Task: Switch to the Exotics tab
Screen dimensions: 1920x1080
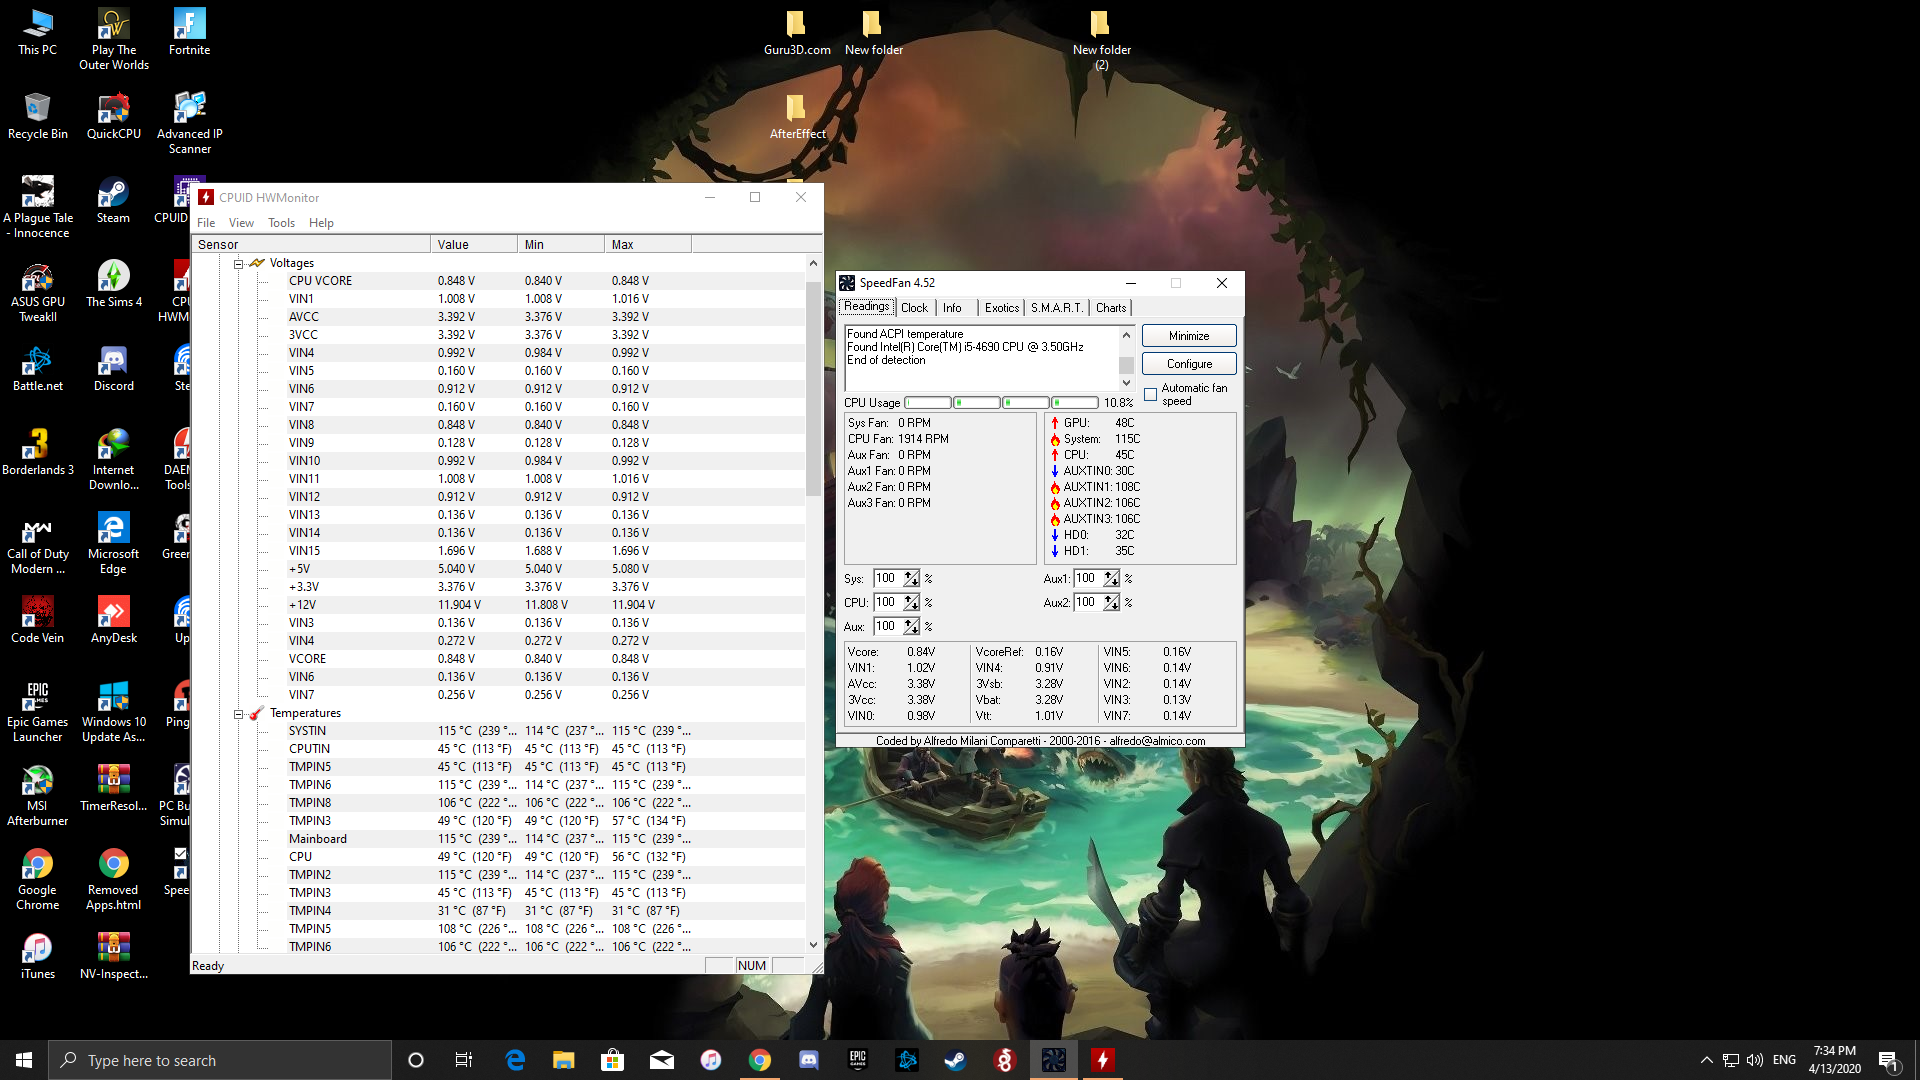Action: [1001, 308]
